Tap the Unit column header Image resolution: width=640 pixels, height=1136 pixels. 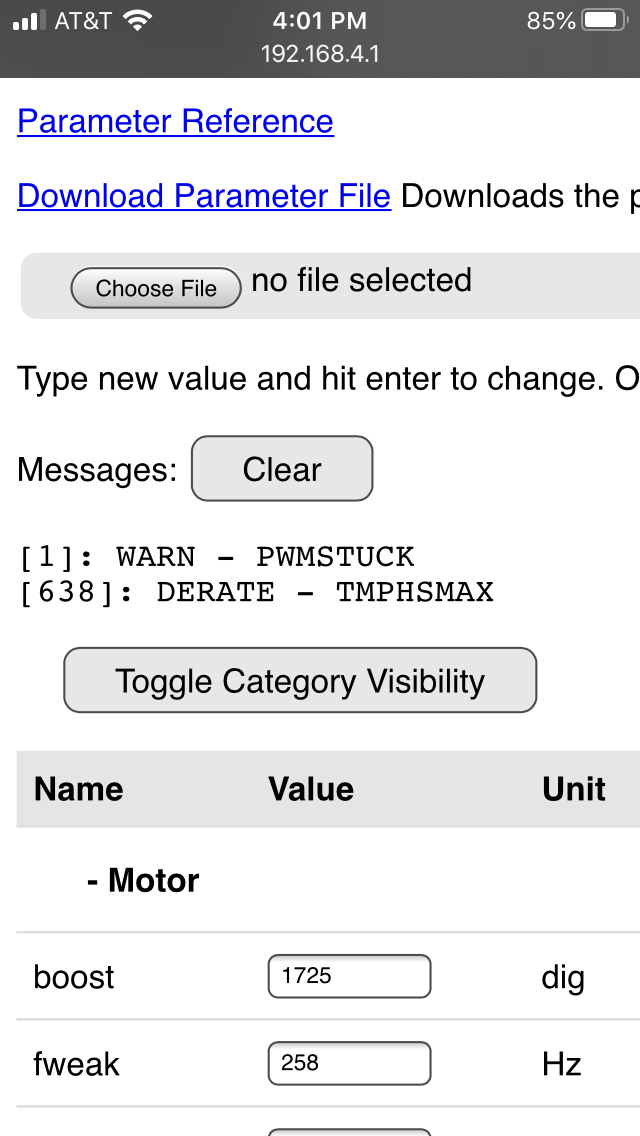coord(574,789)
